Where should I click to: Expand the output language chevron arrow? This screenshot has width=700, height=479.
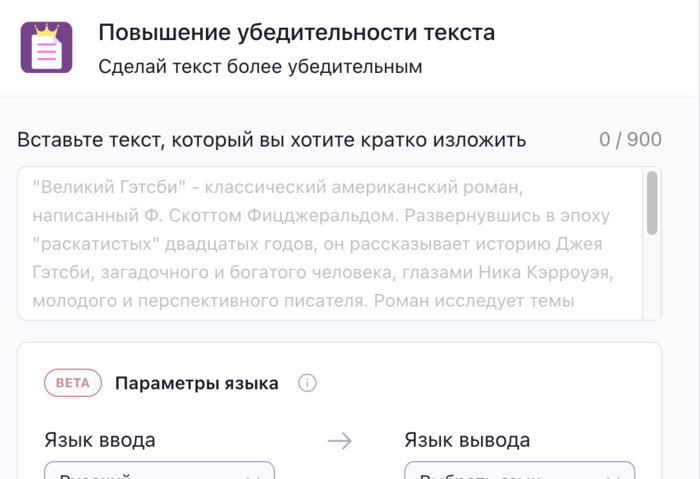click(614, 476)
